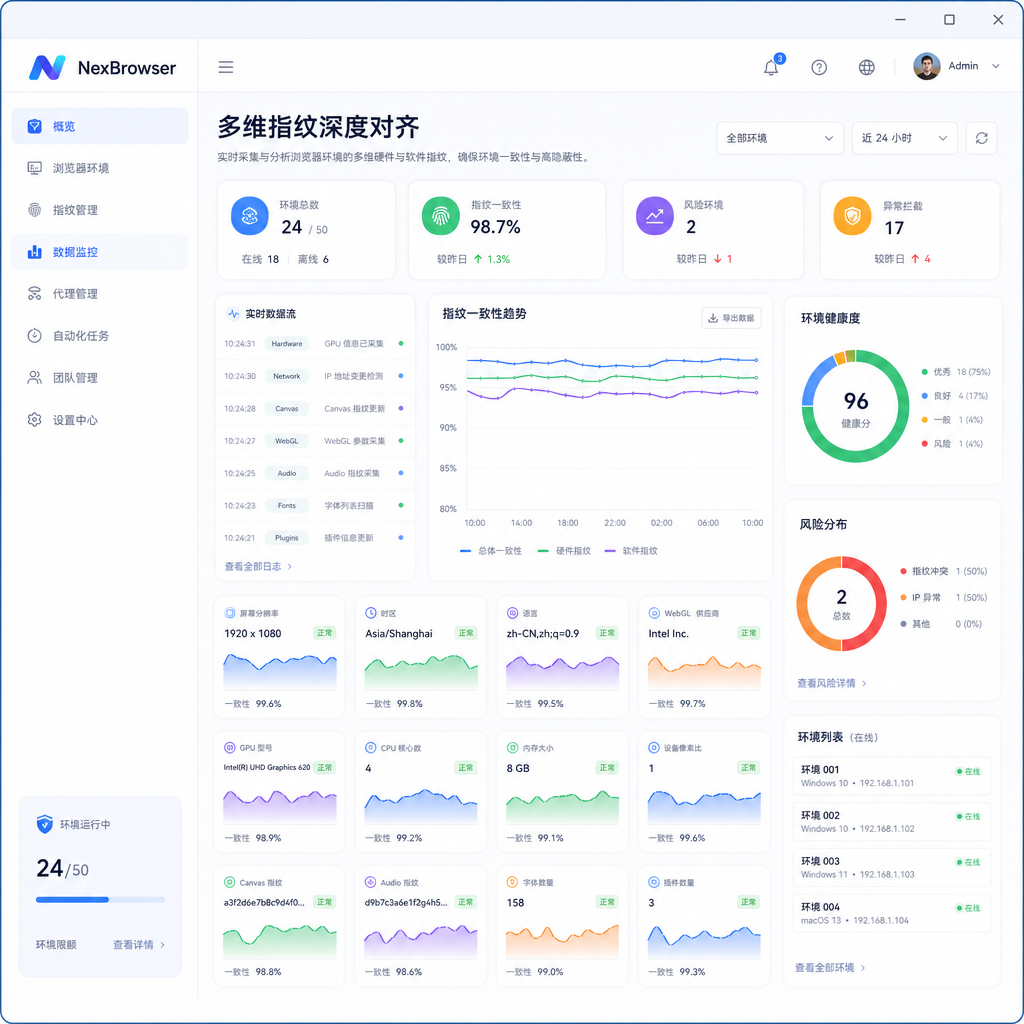Open the 查看风险详情 link
The height and width of the screenshot is (1024, 1024).
click(831, 683)
